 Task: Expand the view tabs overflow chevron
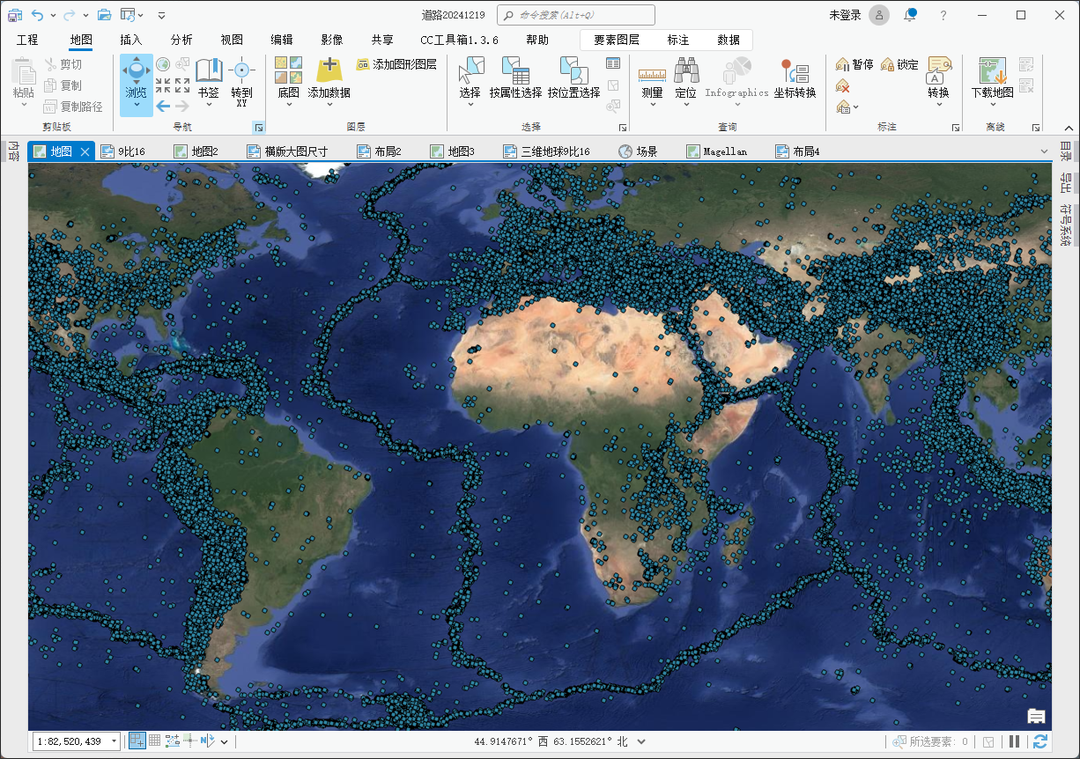click(x=1044, y=152)
